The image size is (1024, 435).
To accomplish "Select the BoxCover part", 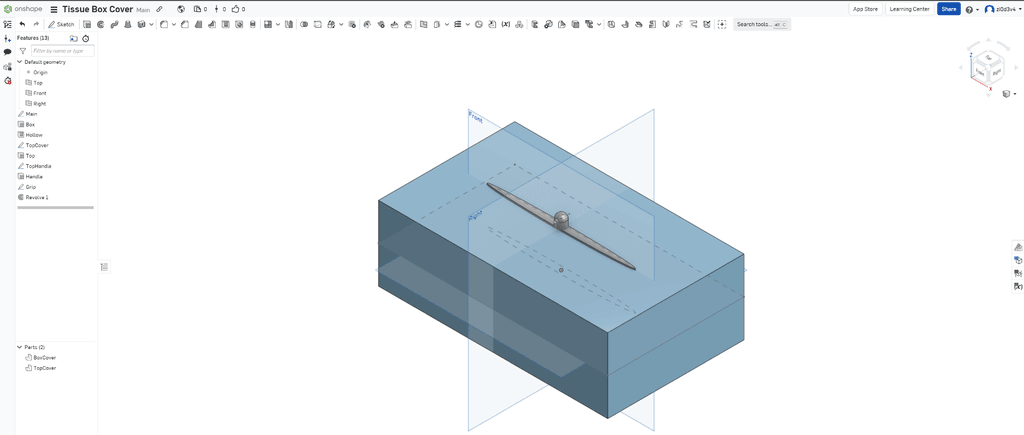I will tap(44, 357).
